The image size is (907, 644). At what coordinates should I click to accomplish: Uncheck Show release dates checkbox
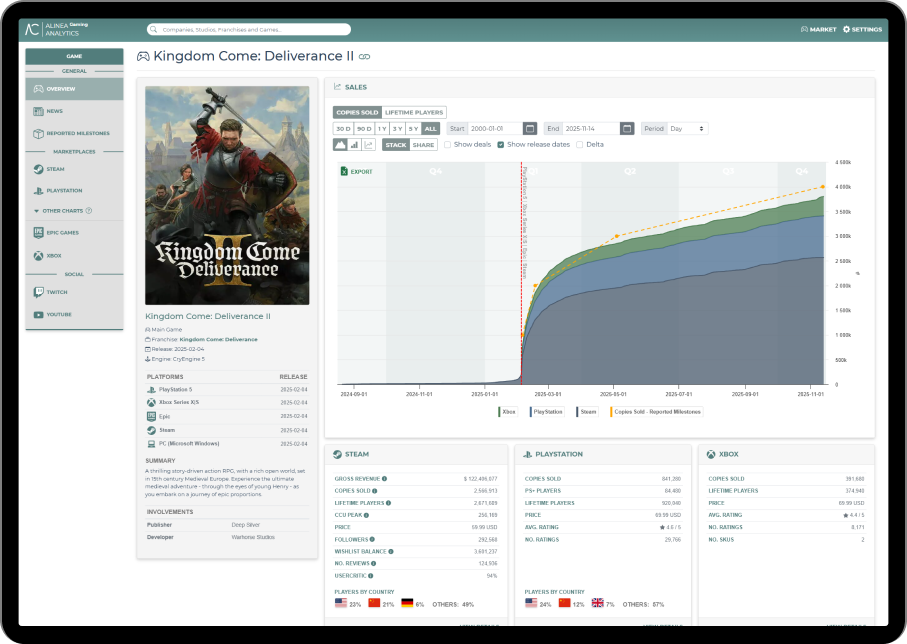point(500,145)
